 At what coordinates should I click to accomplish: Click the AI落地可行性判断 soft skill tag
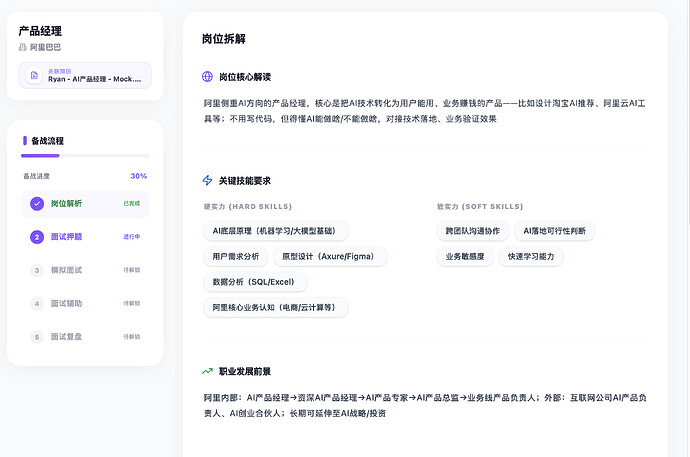tap(554, 231)
